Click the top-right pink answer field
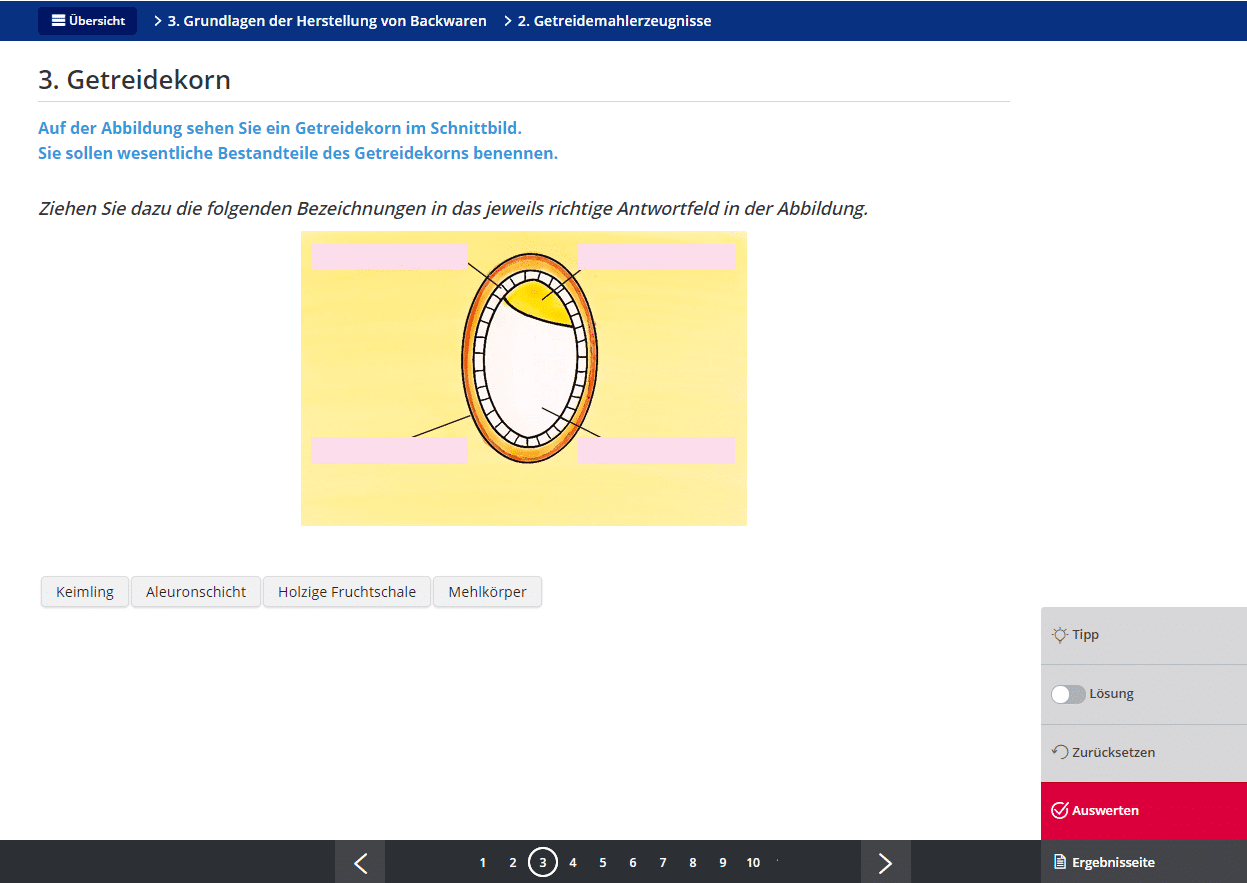Screen dimensions: 1247x883 (x=656, y=257)
